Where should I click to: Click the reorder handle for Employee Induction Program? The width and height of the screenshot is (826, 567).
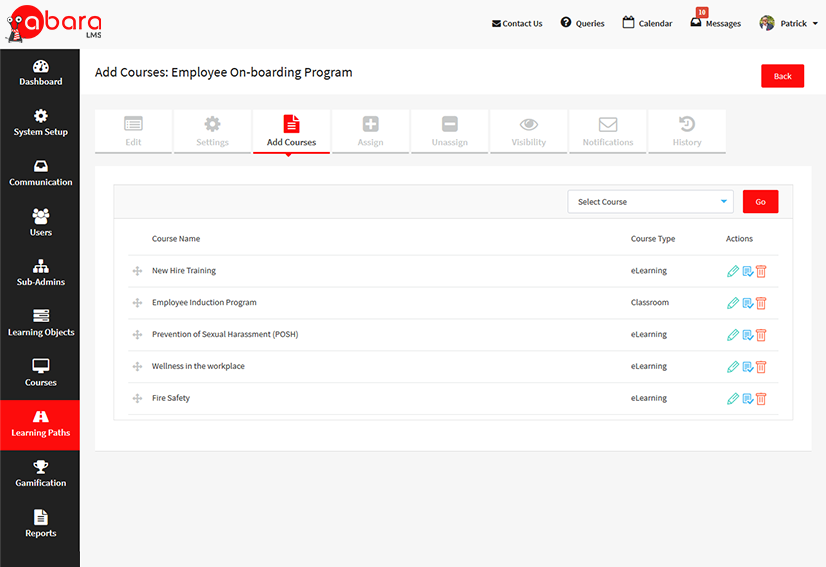click(137, 302)
